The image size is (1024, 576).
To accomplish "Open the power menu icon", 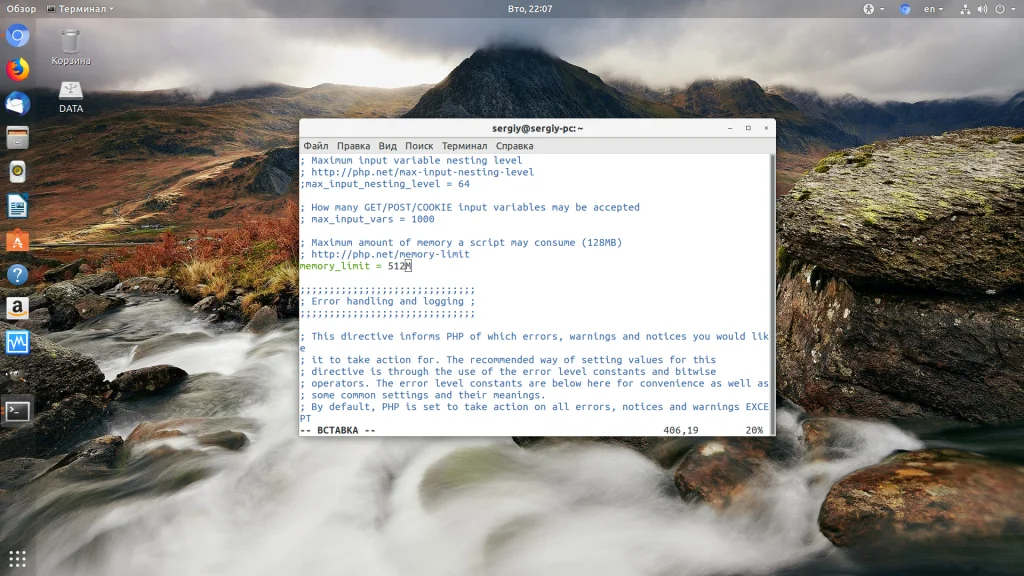I will coord(1000,9).
